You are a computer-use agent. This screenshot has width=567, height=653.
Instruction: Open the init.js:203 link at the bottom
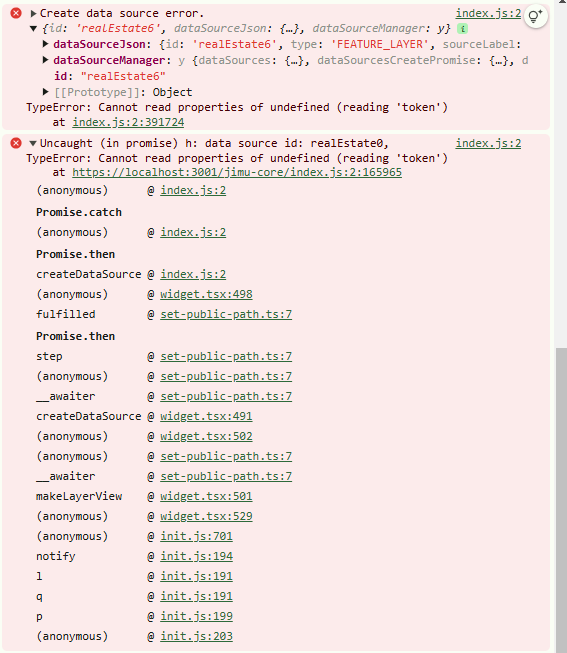point(197,636)
